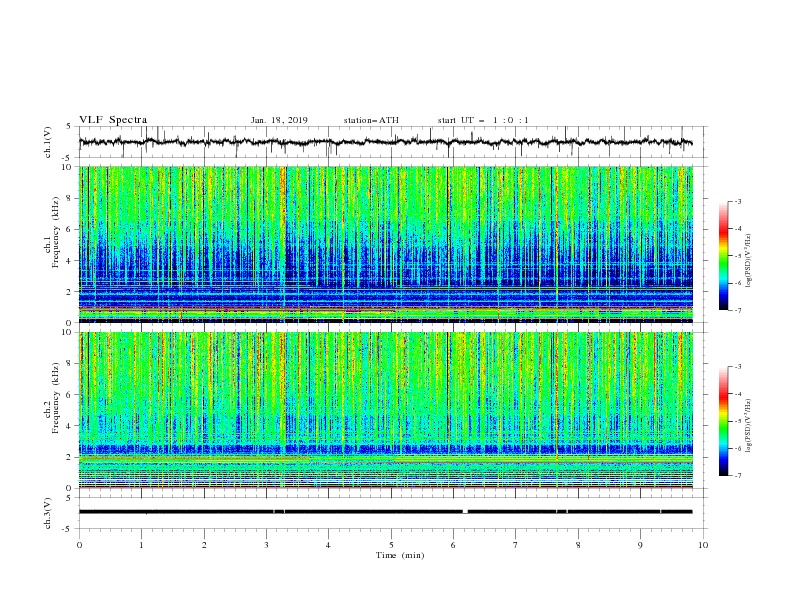Click the "10" tick on the time axis
The height and width of the screenshot is (612, 792).
click(x=703, y=545)
